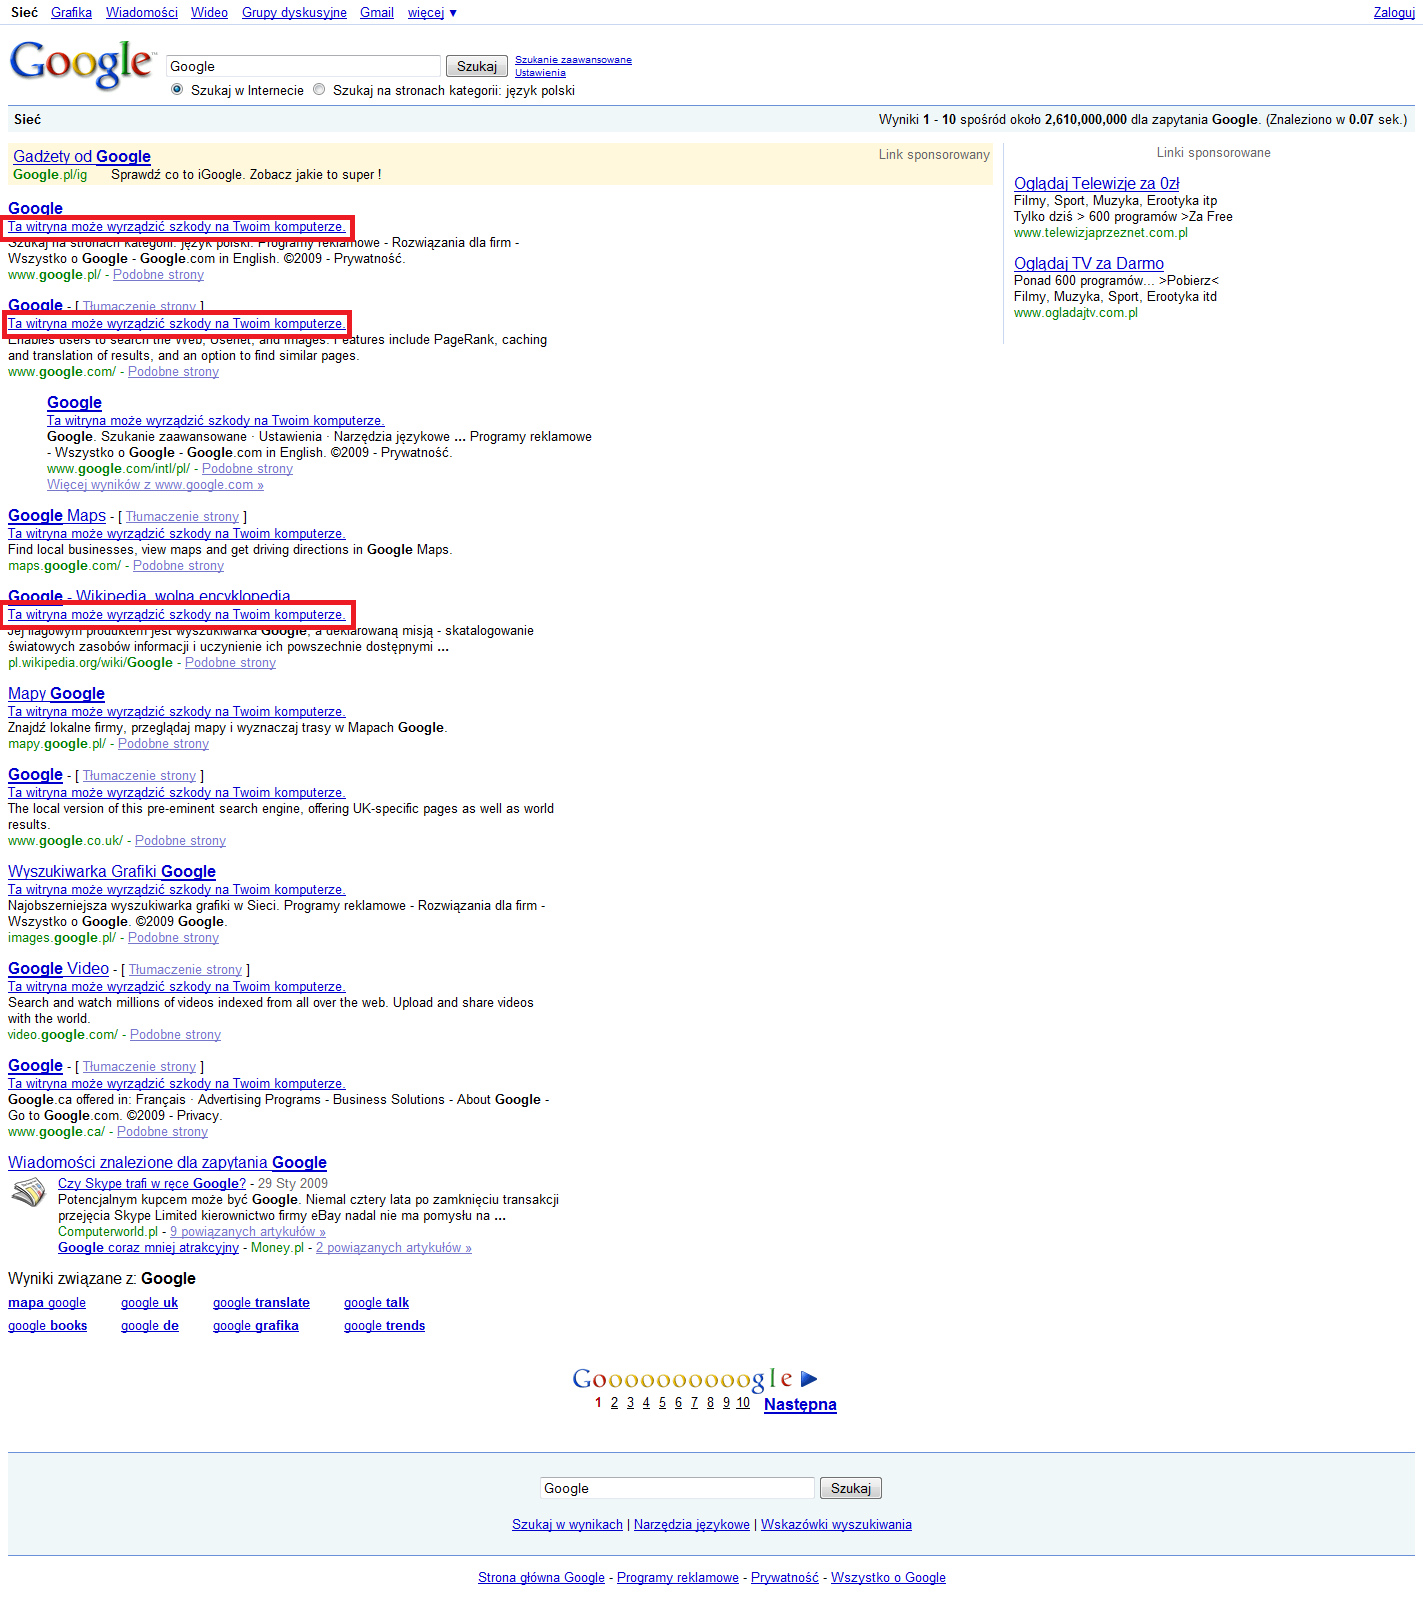Click 'Podobne strony' for video.google.com result
The image size is (1423, 1598).
[175, 1035]
